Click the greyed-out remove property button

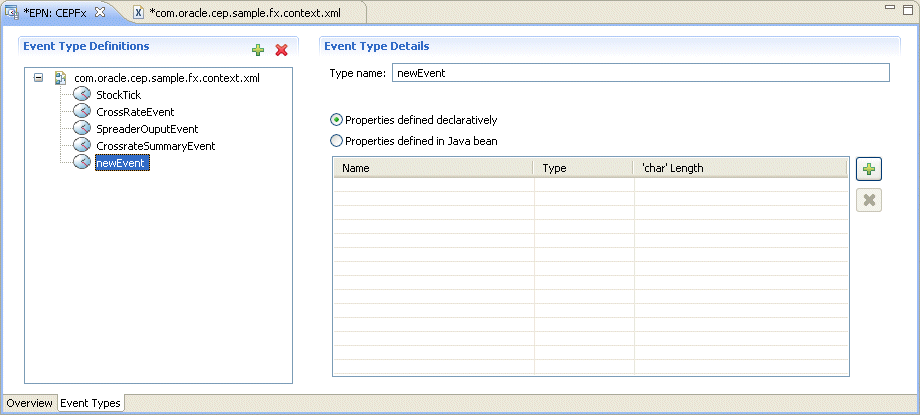click(x=869, y=200)
